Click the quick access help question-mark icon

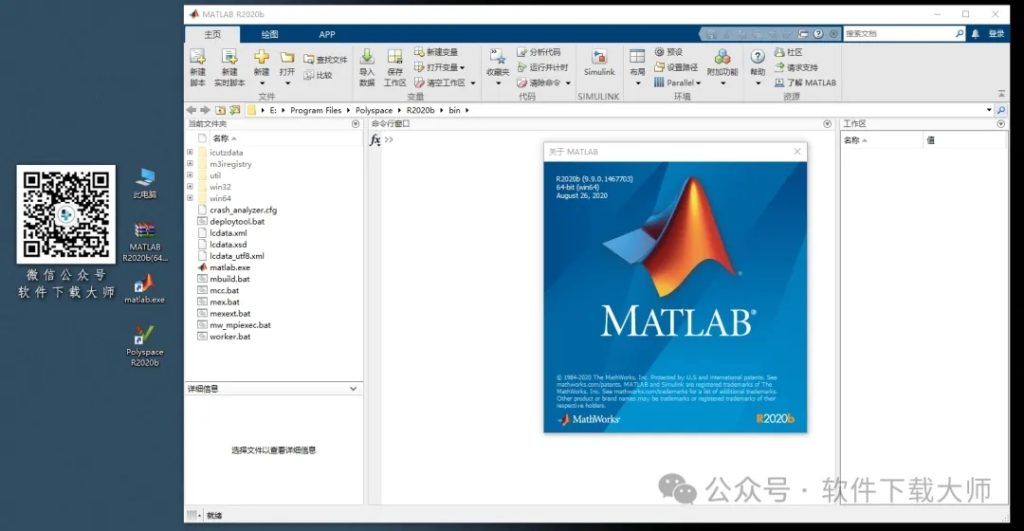(x=818, y=34)
